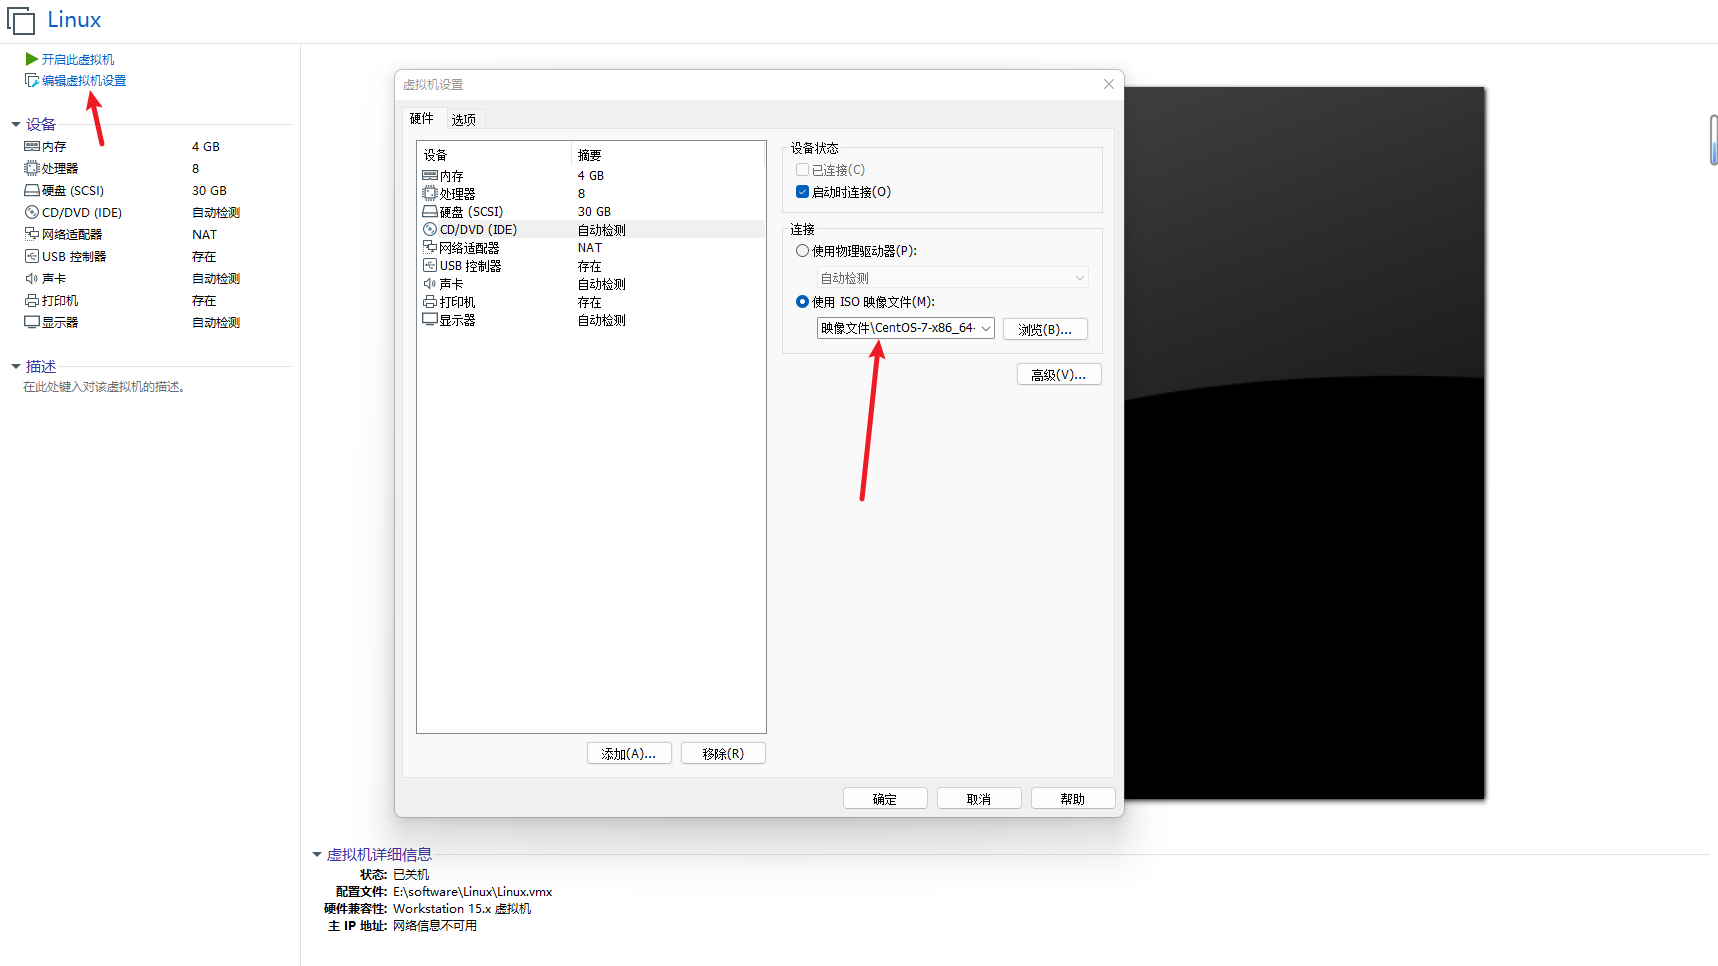Click the description text placeholder area
The height and width of the screenshot is (966, 1718).
tap(105, 387)
